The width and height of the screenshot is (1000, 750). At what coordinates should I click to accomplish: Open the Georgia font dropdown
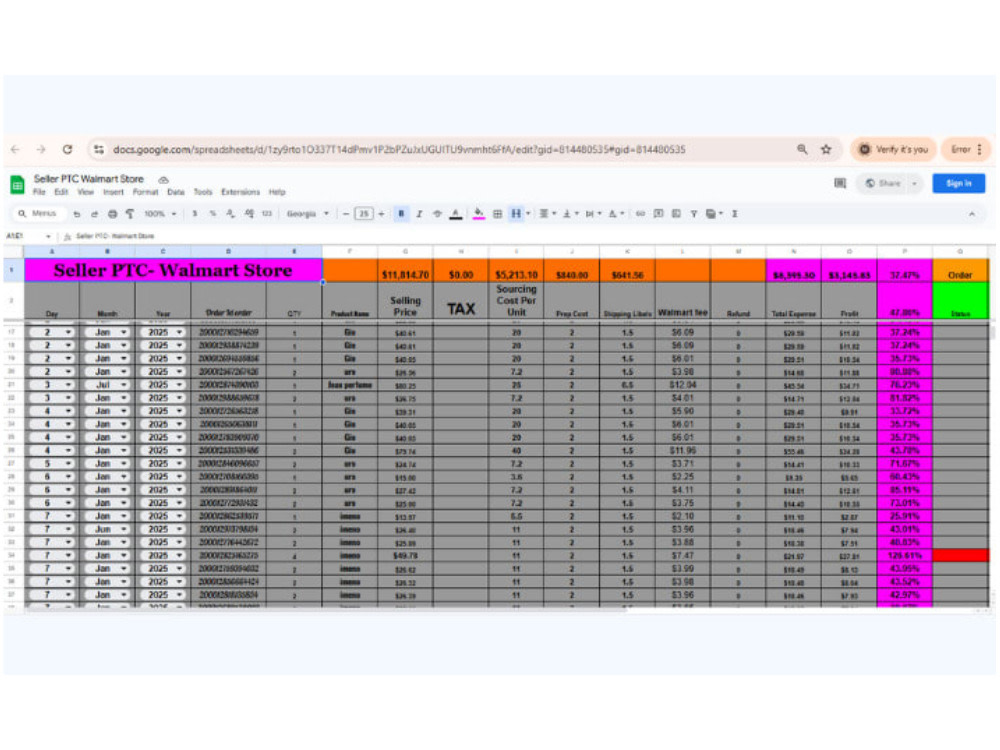tap(307, 214)
